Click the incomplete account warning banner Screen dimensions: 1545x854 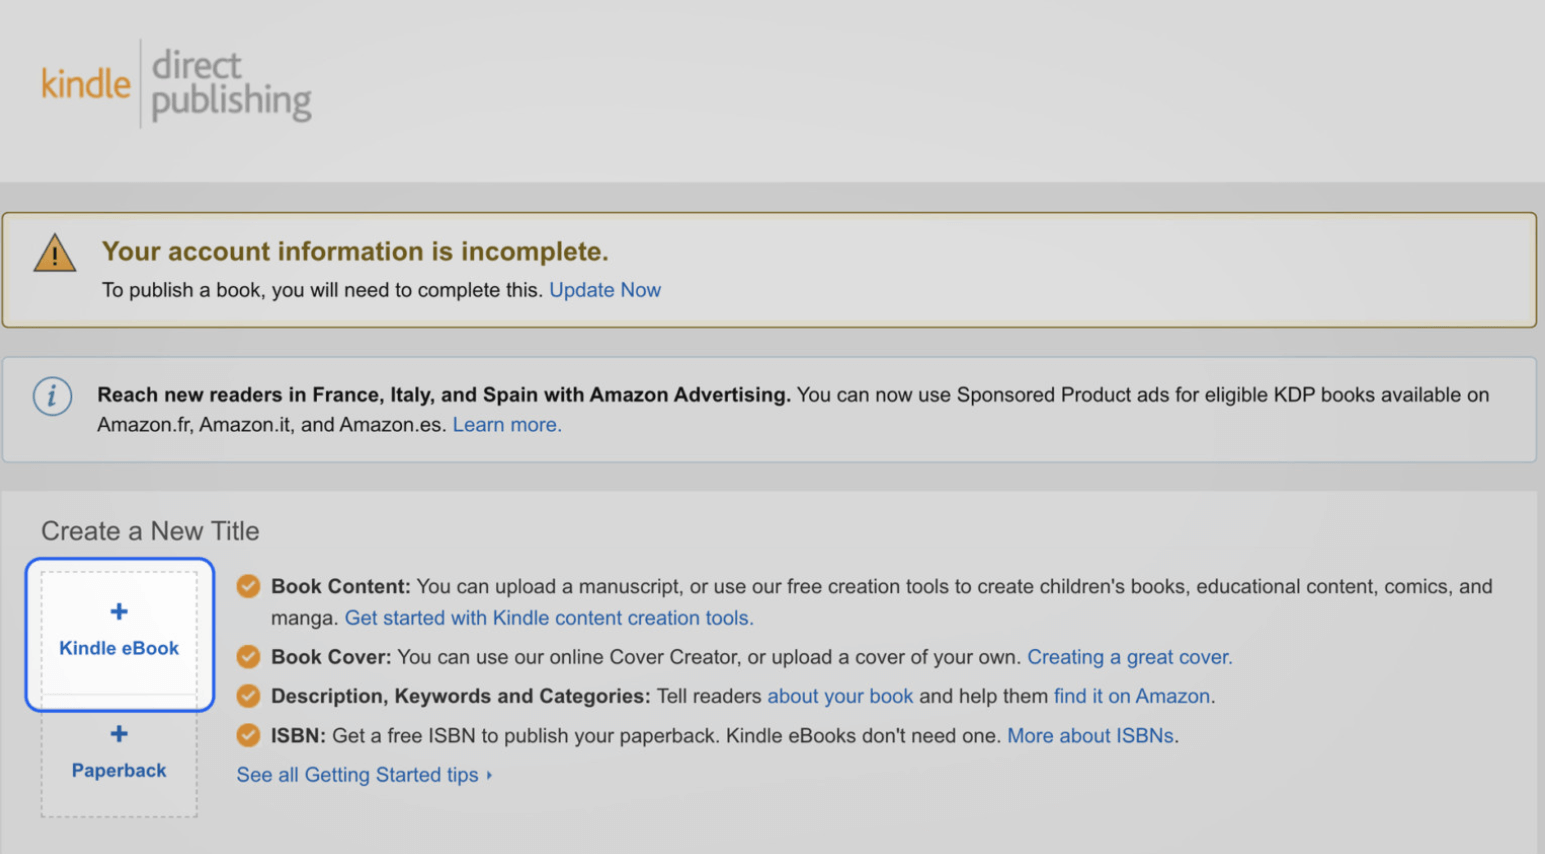point(770,268)
